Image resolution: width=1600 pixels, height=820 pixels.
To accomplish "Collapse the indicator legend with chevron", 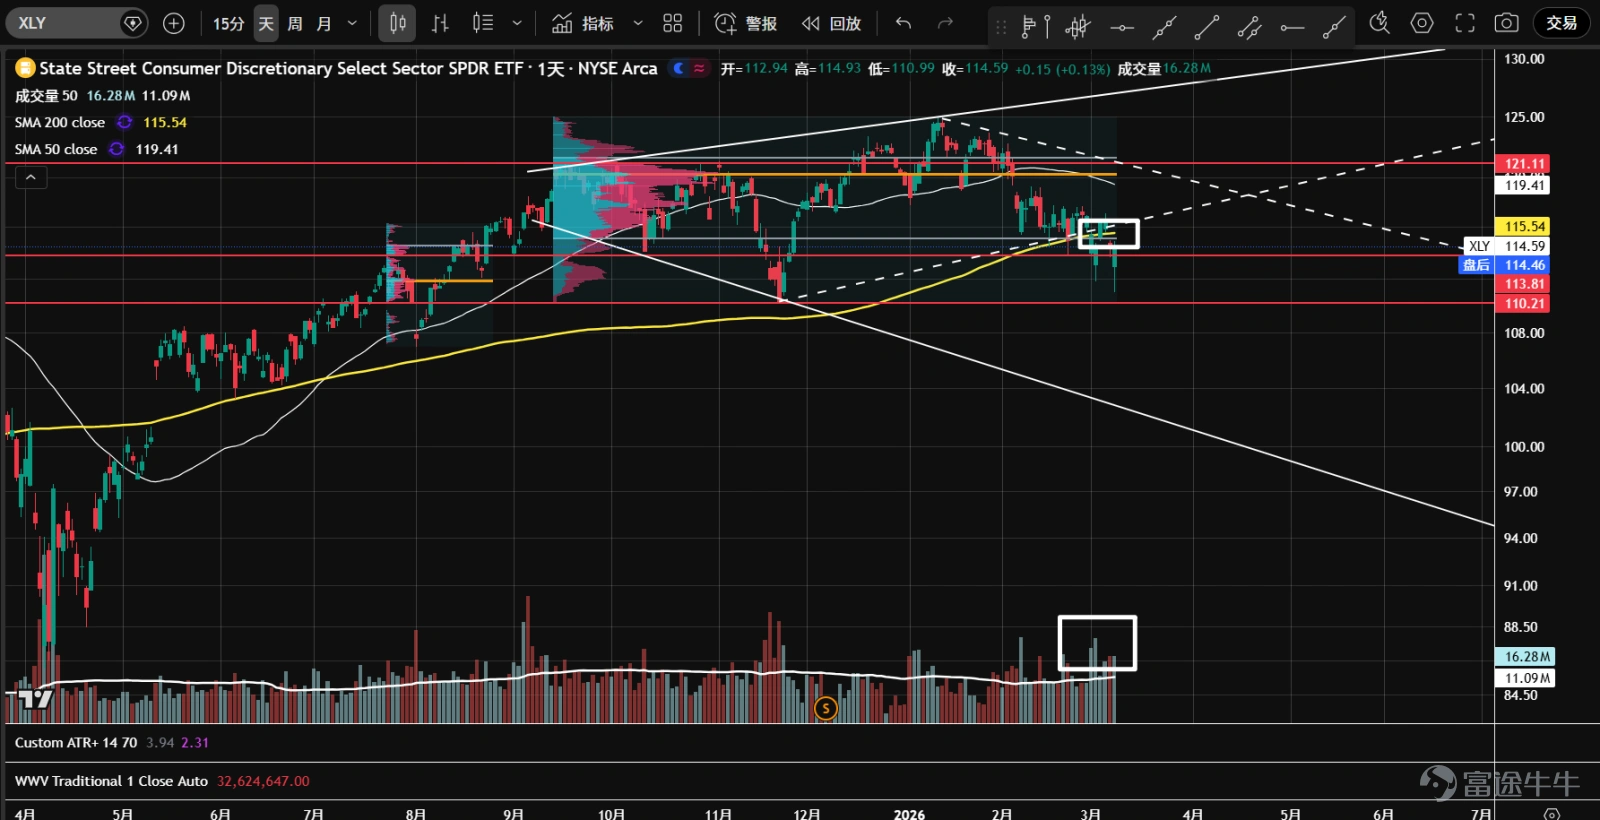I will [x=31, y=177].
